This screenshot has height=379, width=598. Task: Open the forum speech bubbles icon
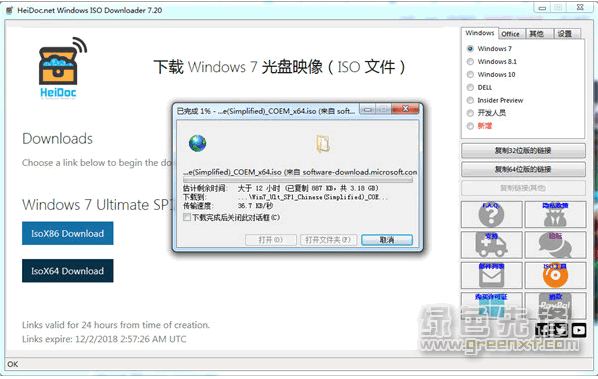click(x=555, y=245)
